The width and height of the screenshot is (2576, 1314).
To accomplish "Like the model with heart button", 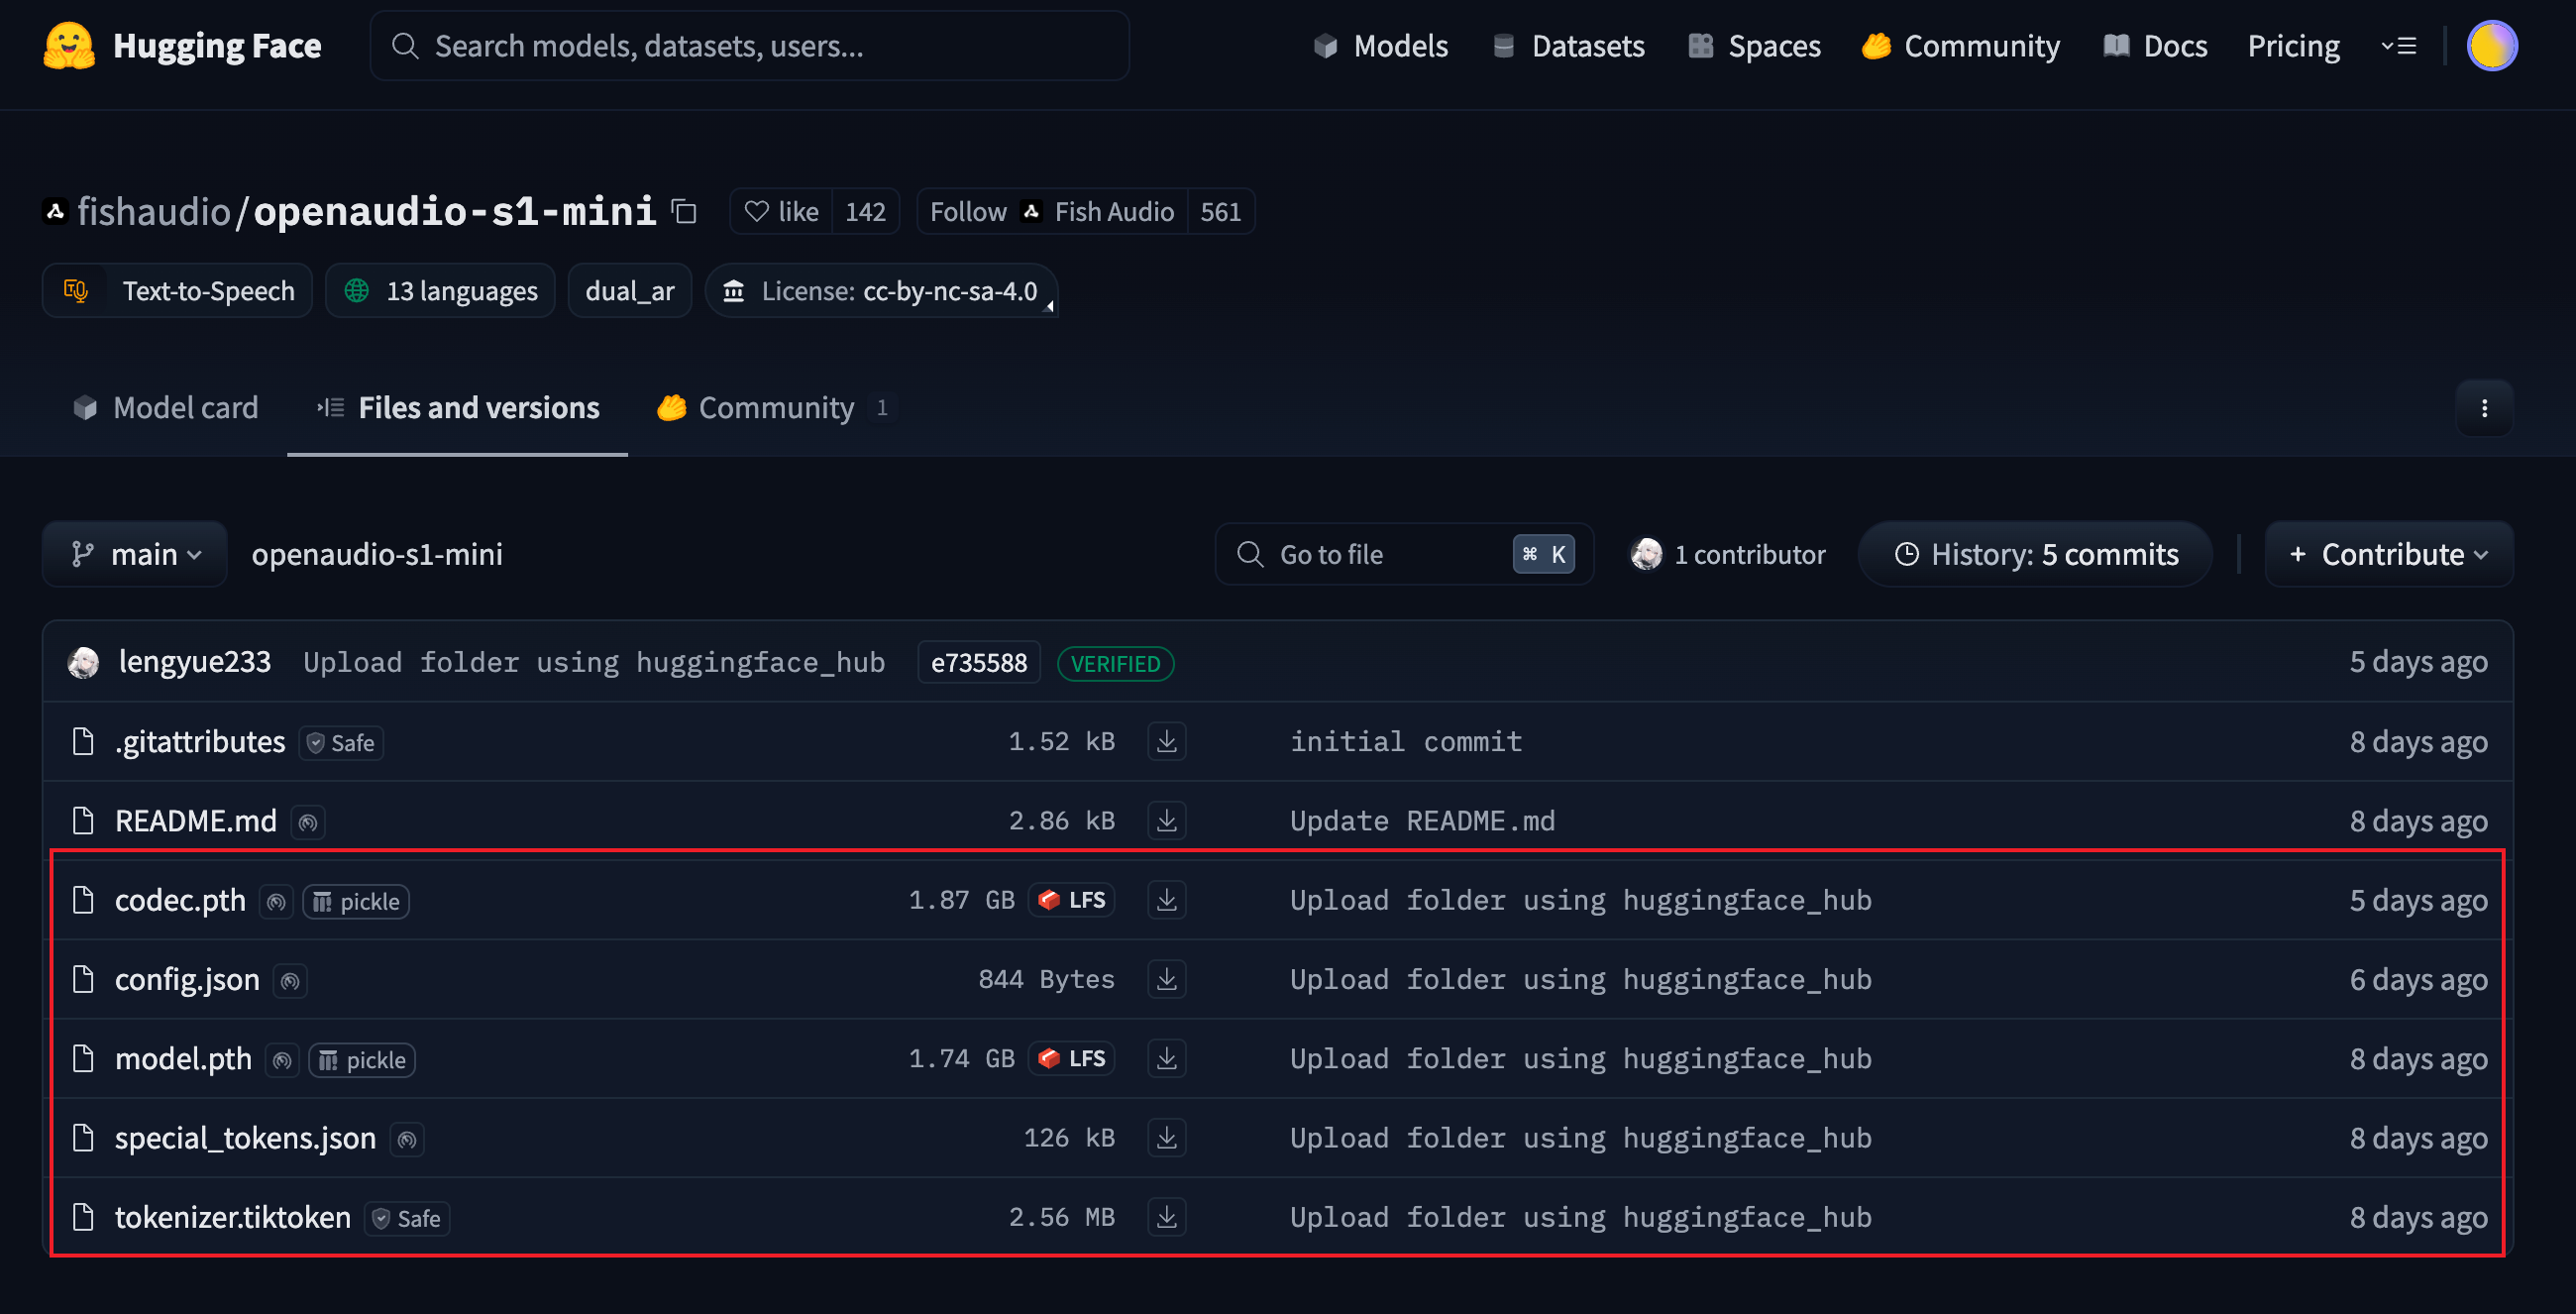I will [x=781, y=211].
